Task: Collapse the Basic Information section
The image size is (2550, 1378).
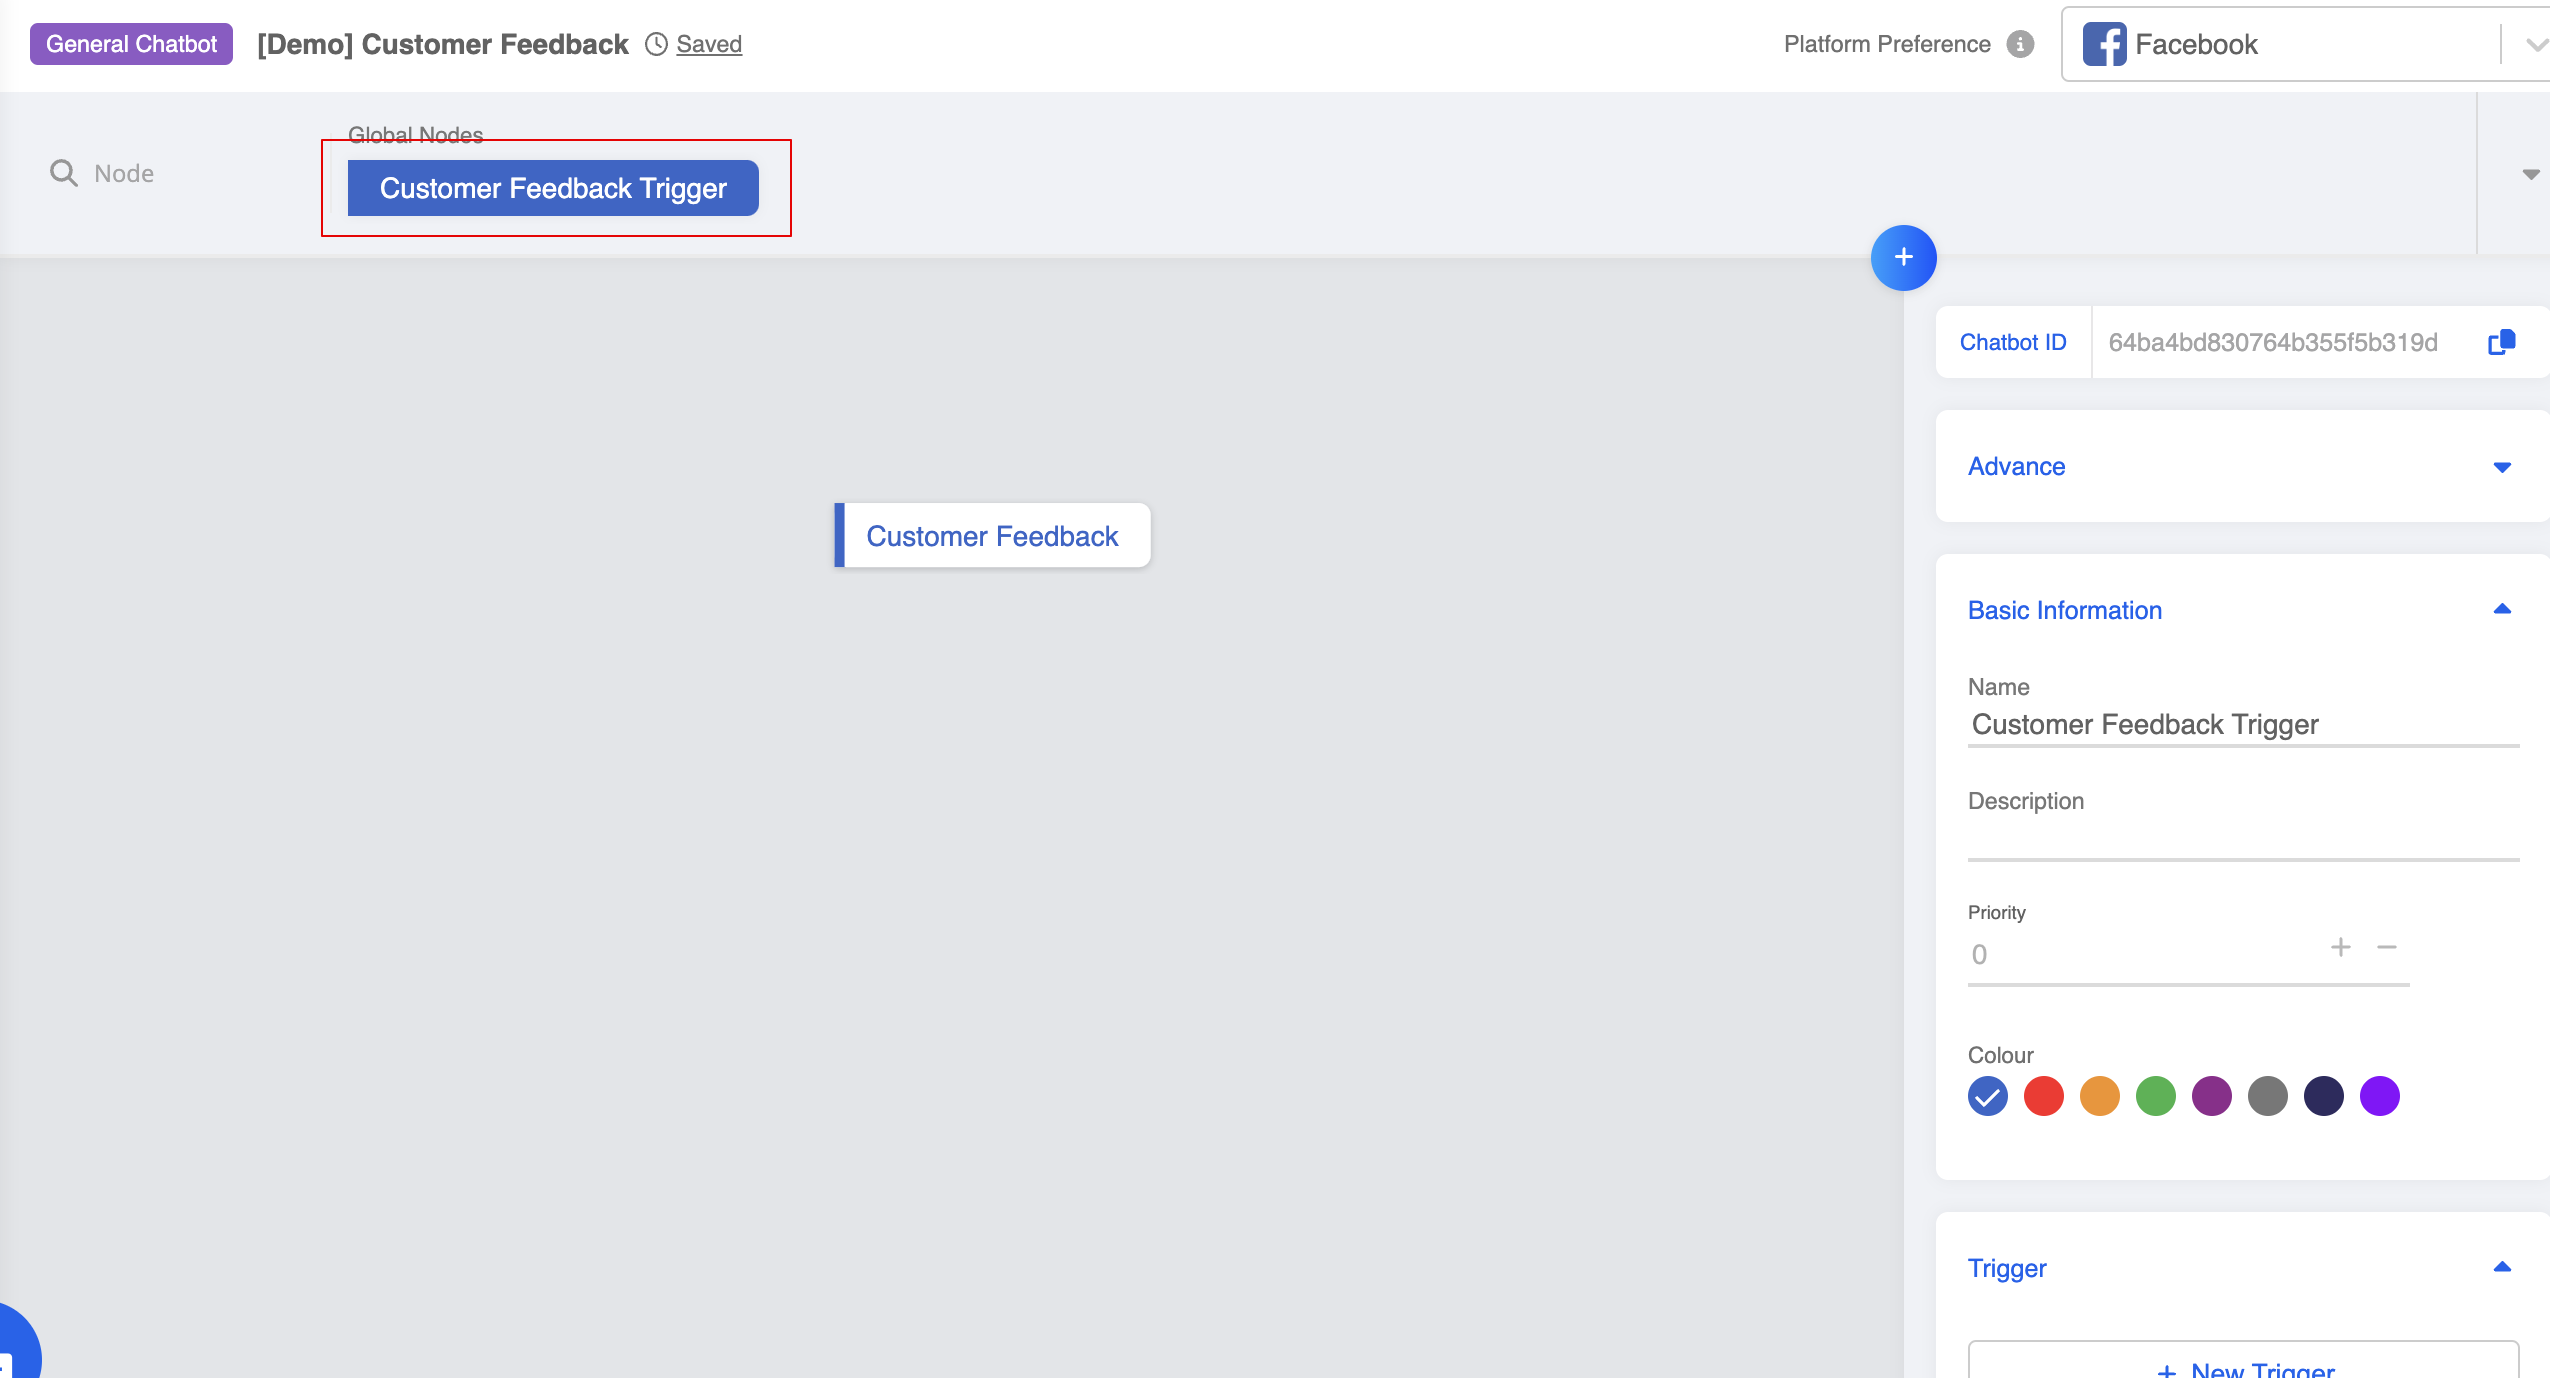Action: pyautogui.click(x=2501, y=610)
